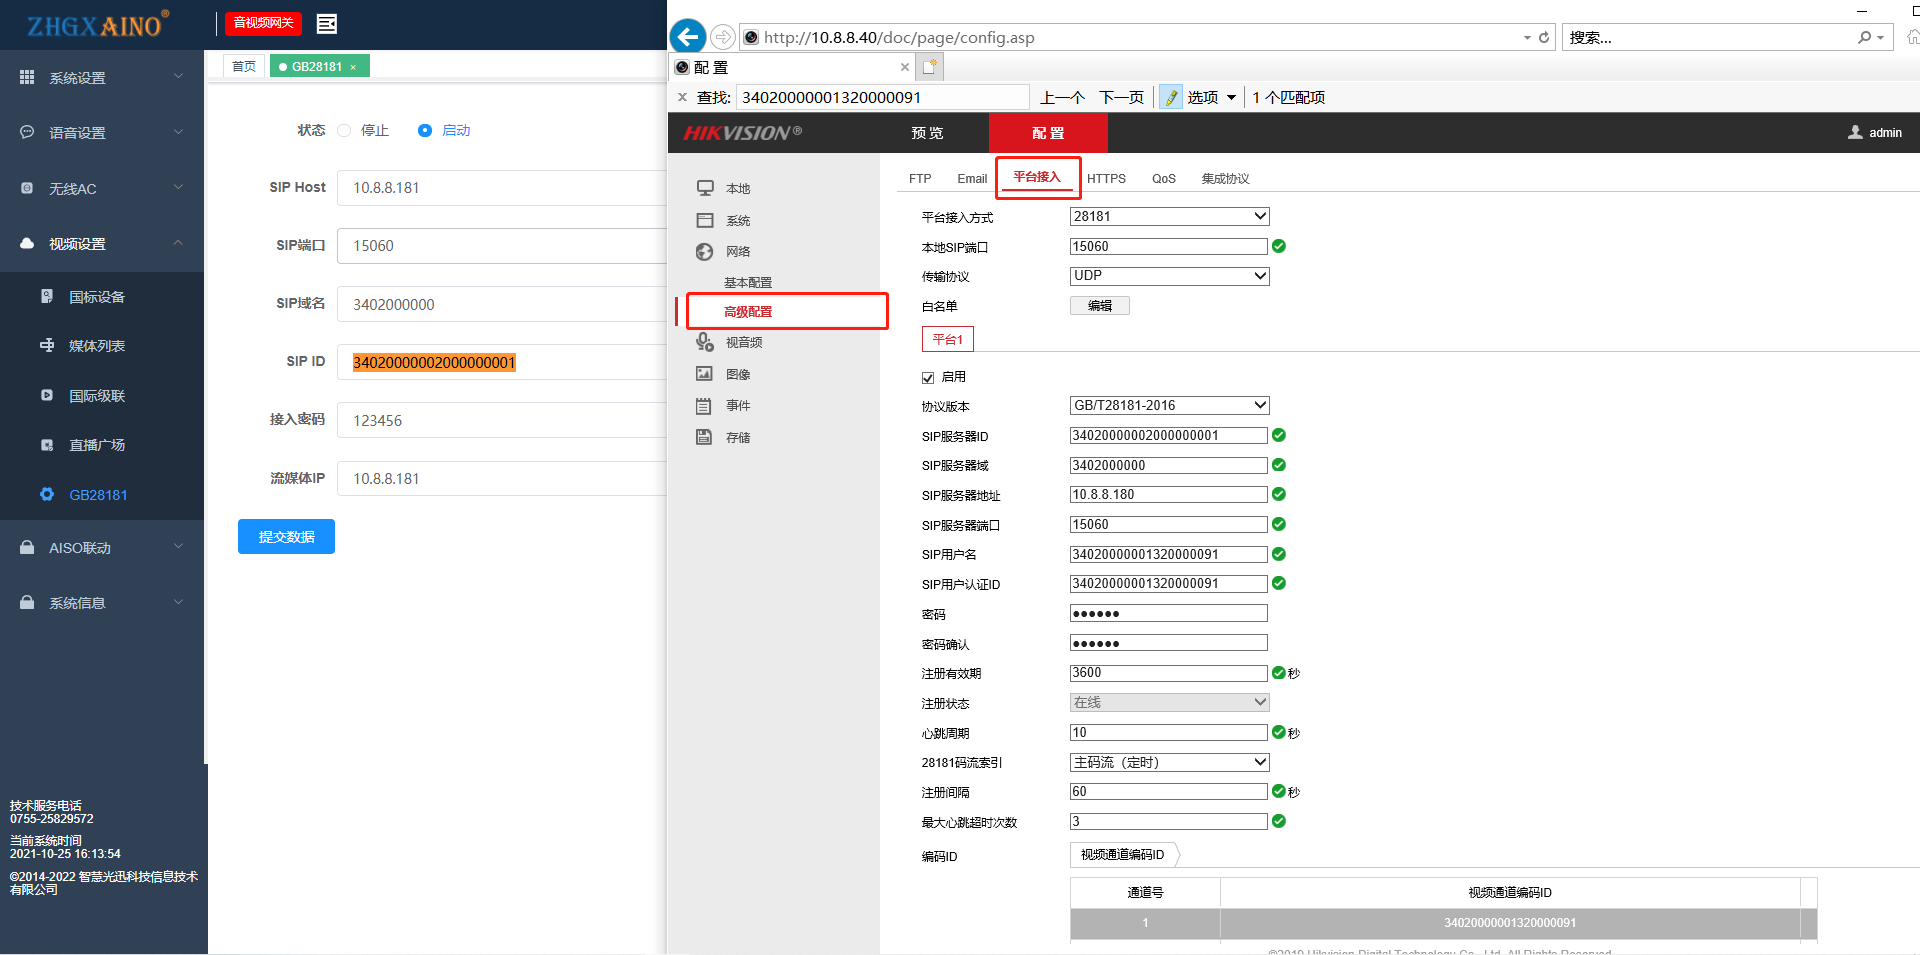
Task: Click the refresh icon in address bar
Action: [1544, 37]
